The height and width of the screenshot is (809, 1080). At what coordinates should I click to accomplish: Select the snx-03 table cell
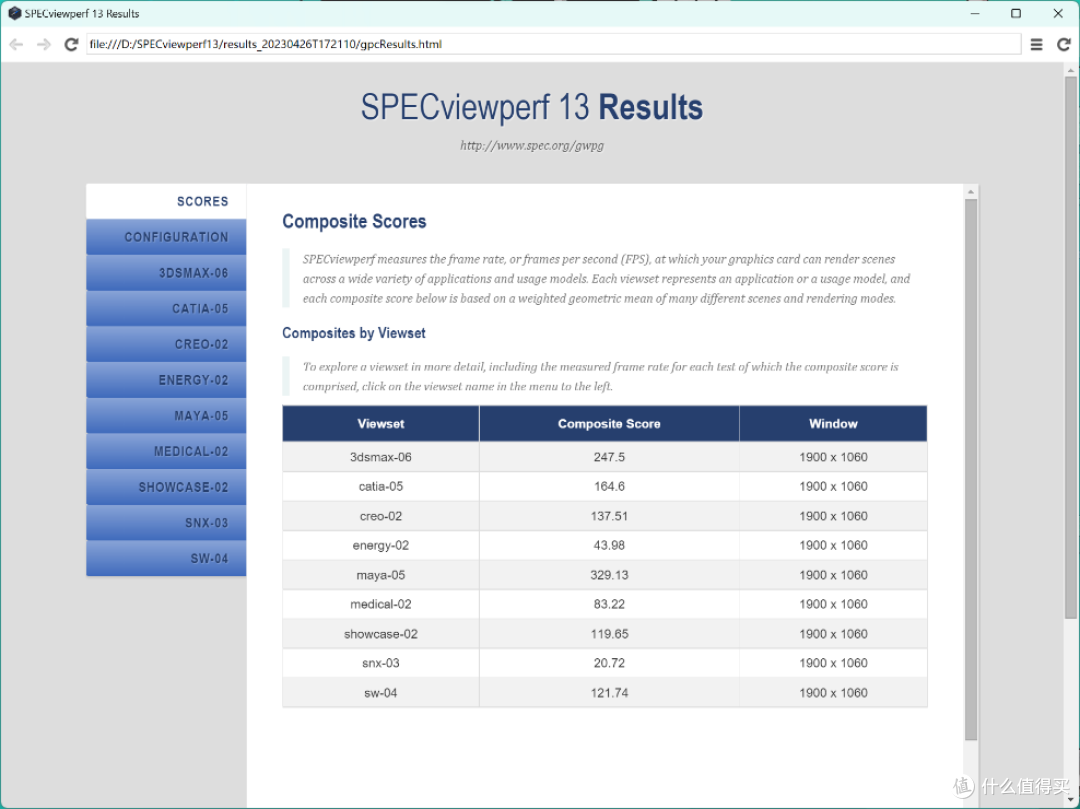point(381,663)
